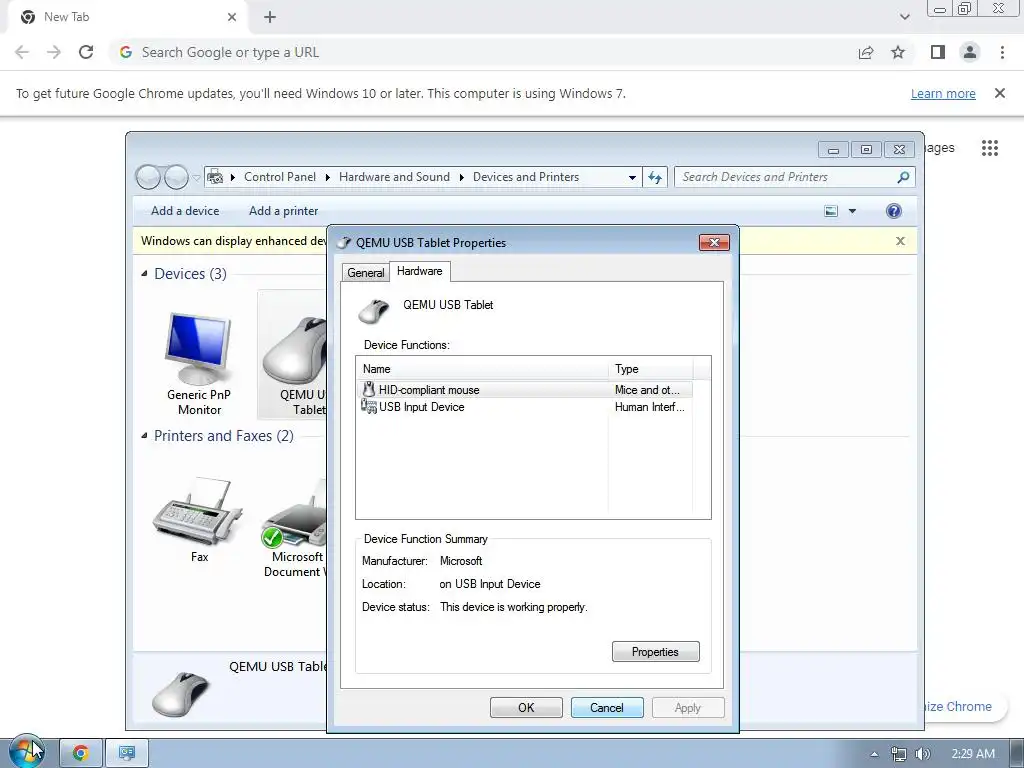1024x768 pixels.
Task: Click the Show desktop strip on the taskbar
Action: point(1017,753)
